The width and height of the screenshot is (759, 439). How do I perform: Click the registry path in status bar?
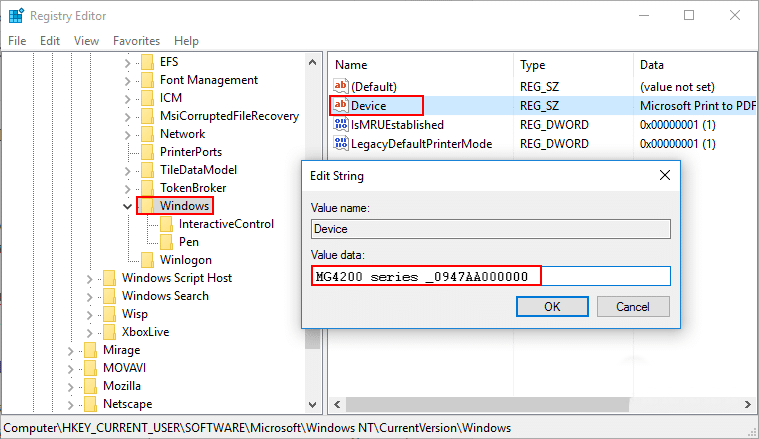257,428
